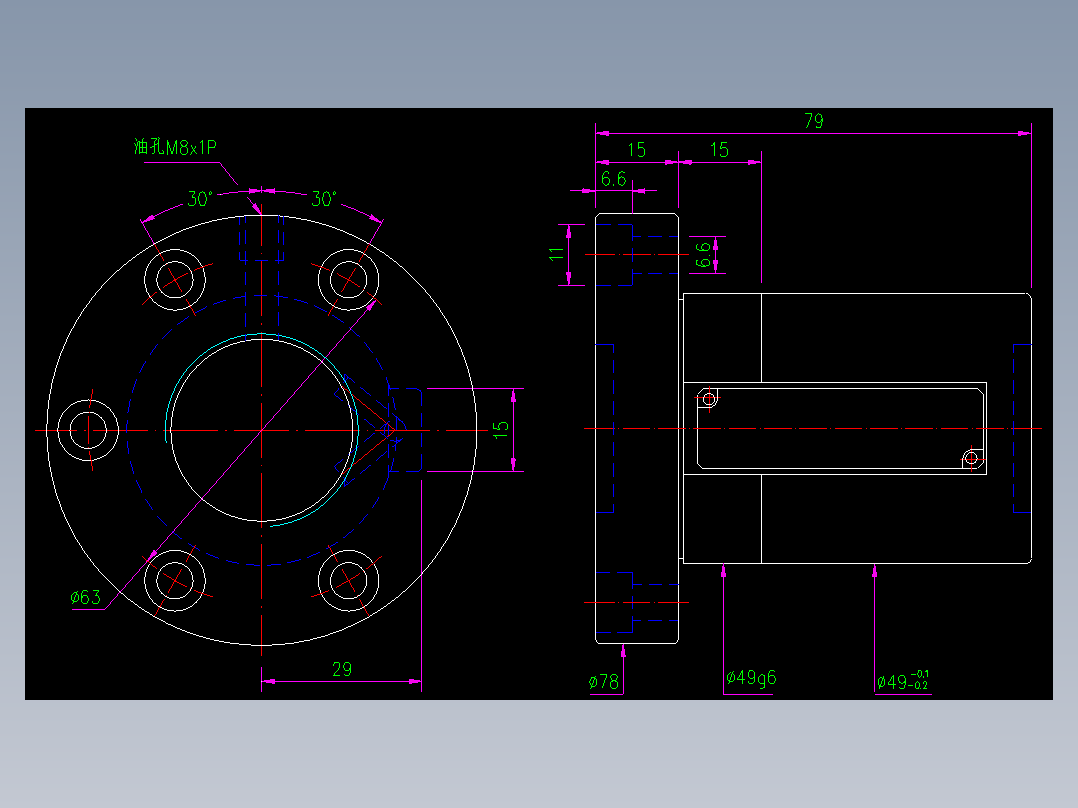
Task: Select the 79 overall length dimension
Action: click(813, 121)
